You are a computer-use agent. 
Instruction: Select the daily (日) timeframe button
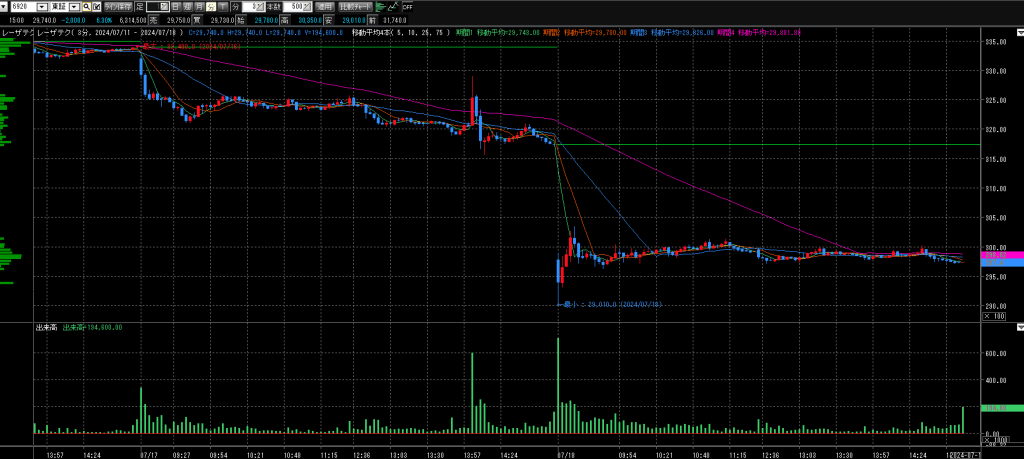click(175, 6)
